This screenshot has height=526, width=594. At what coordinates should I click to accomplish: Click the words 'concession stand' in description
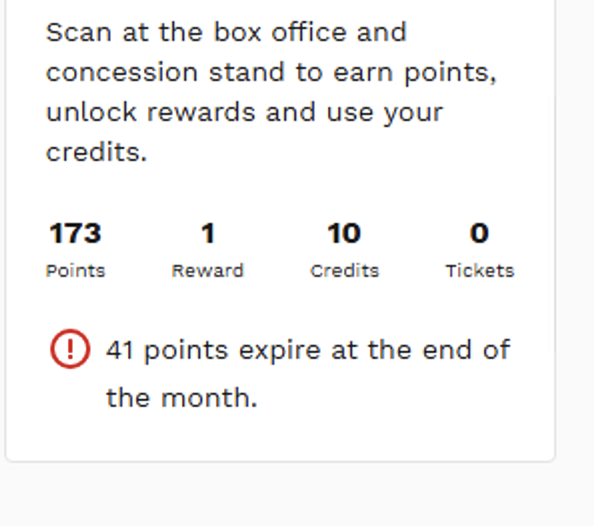[x=165, y=72]
